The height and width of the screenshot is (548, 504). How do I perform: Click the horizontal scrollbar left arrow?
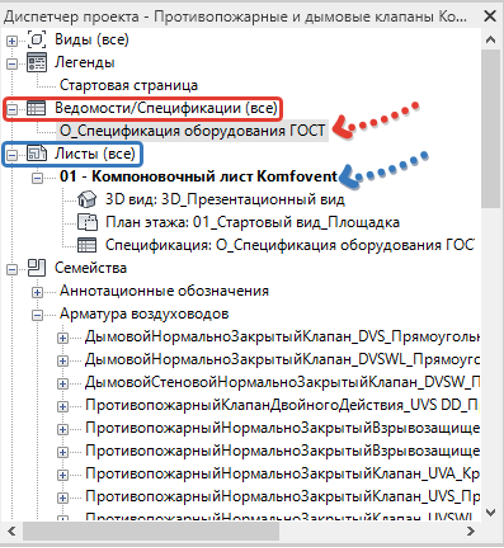(x=12, y=531)
